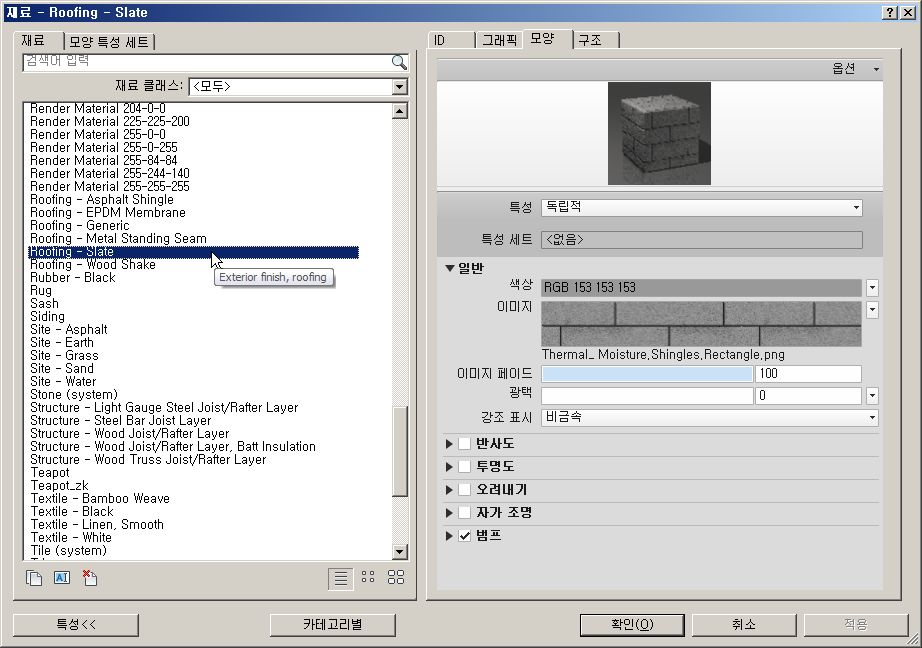Open the ID tab
922x648 pixels.
(451, 40)
